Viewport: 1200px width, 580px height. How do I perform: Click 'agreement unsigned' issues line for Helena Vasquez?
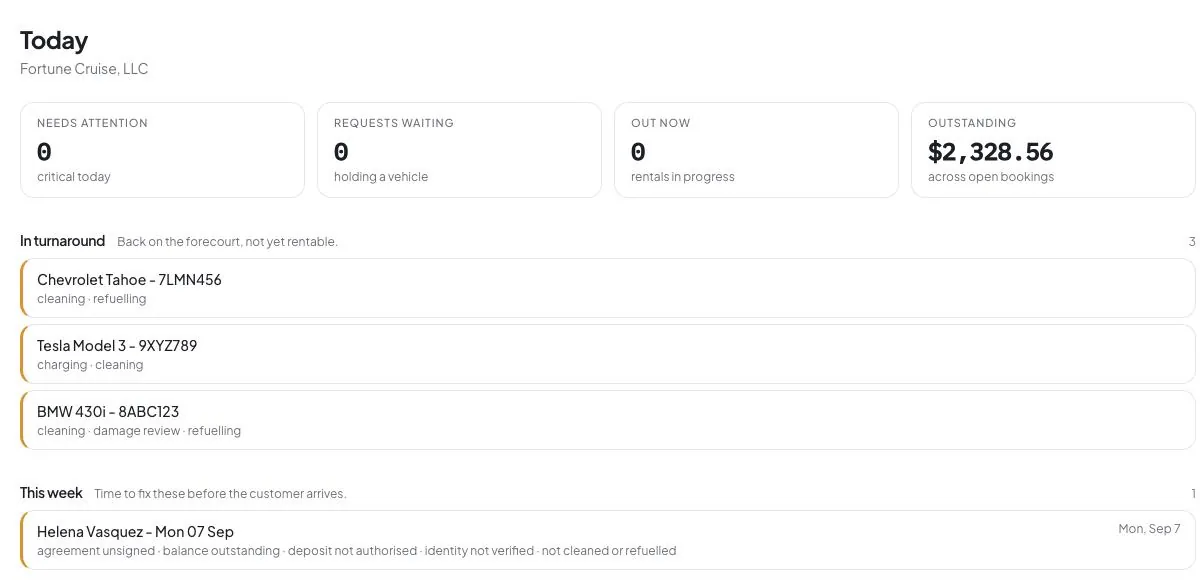click(x=356, y=551)
